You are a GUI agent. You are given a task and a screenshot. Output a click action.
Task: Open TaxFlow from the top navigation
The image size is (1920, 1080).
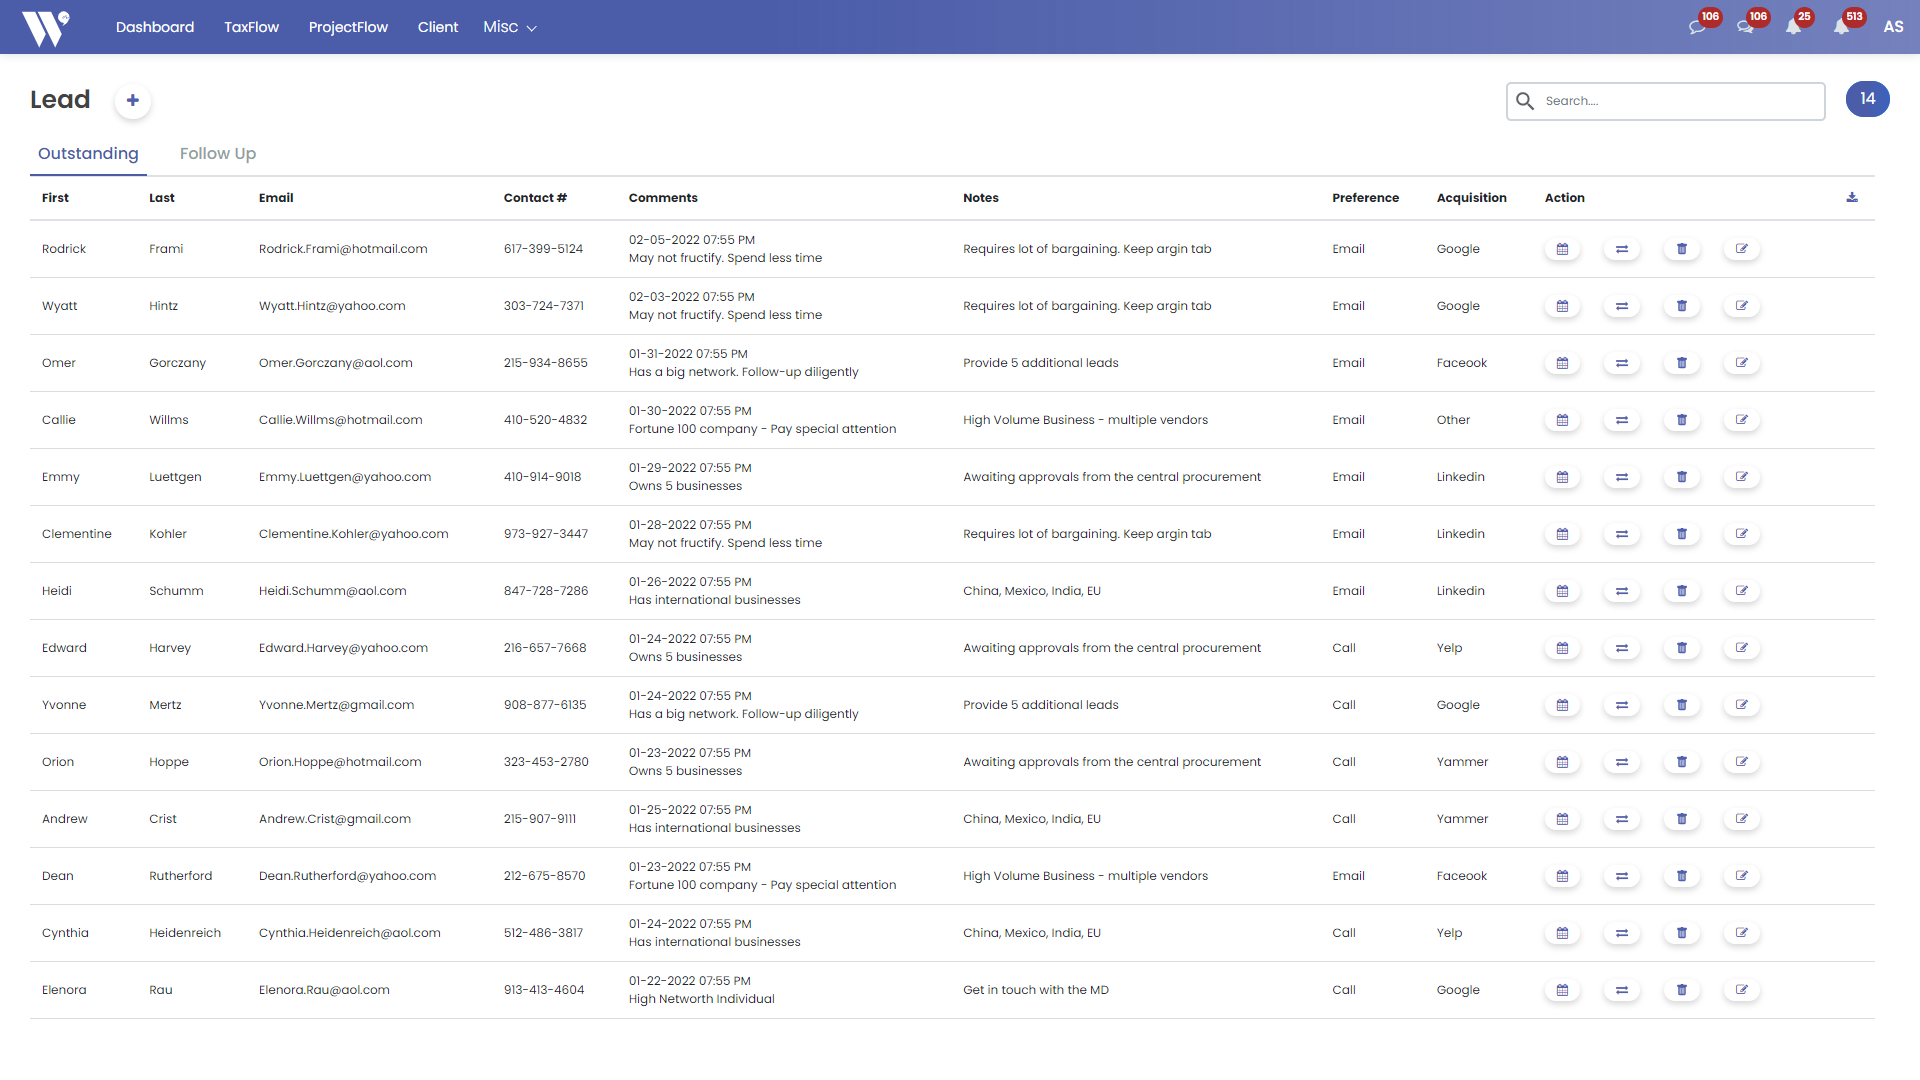pos(251,27)
